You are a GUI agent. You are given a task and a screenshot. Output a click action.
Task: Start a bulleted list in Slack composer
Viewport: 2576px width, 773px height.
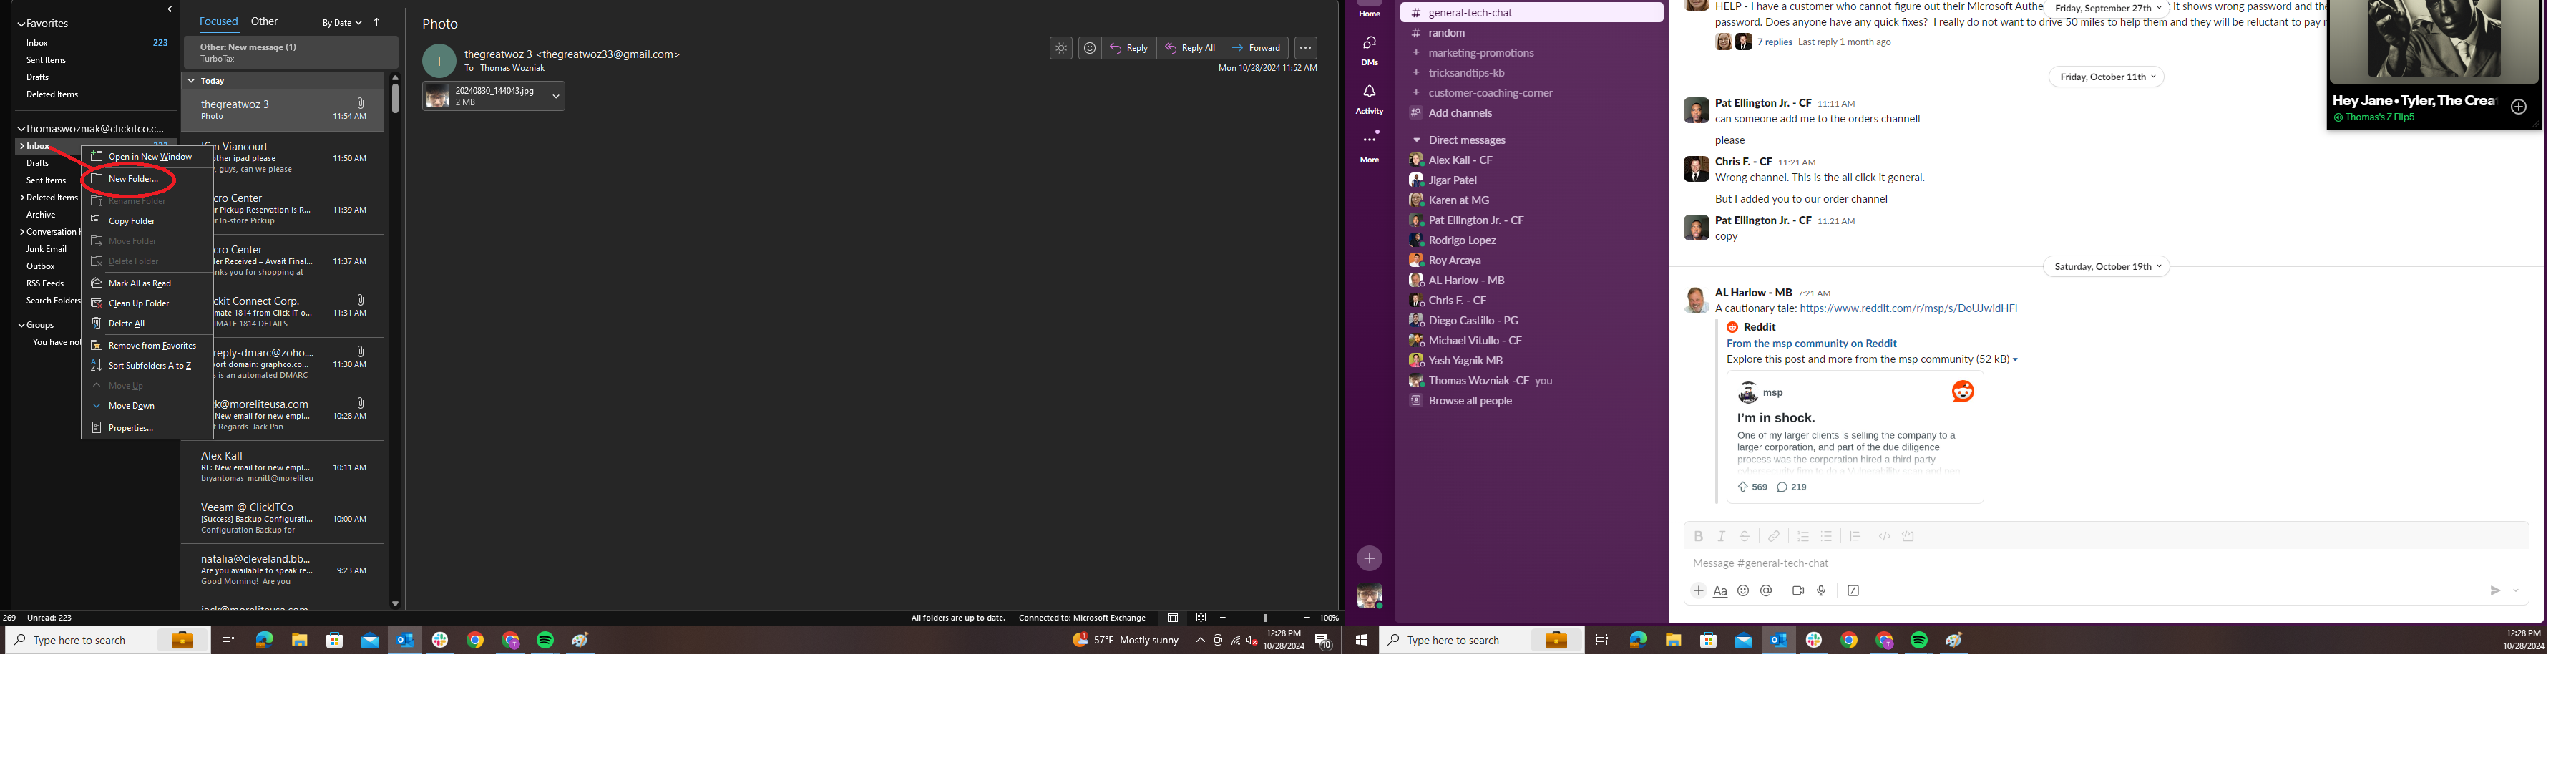tap(1826, 536)
